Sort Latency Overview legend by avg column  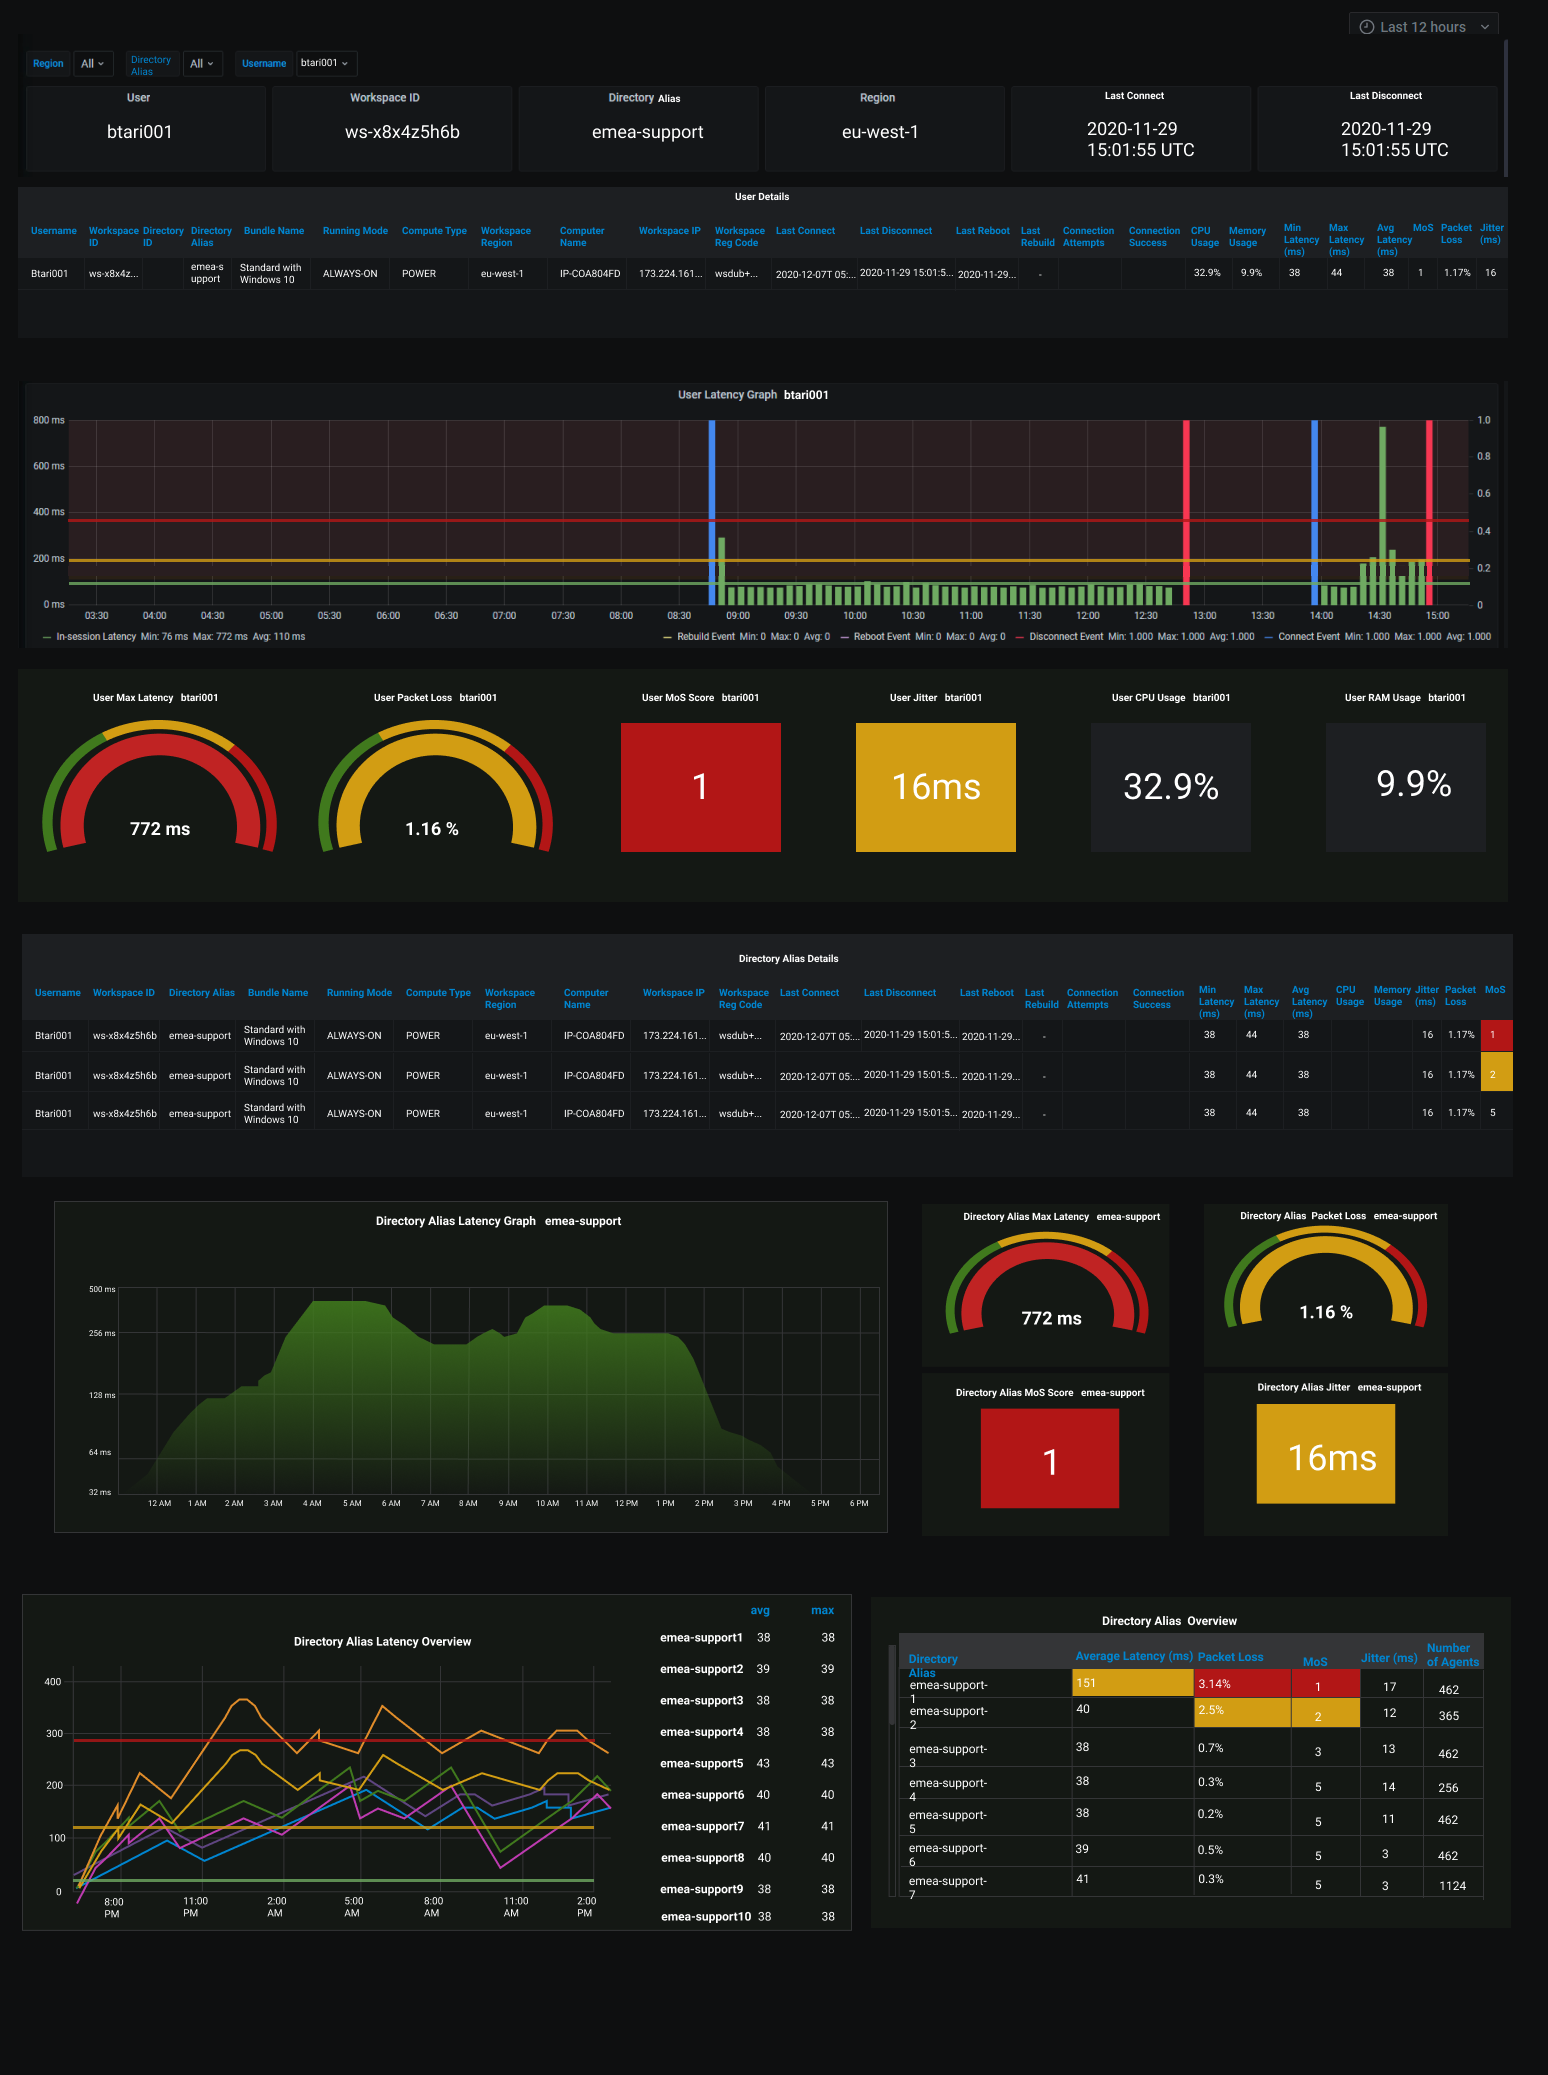click(x=760, y=1611)
